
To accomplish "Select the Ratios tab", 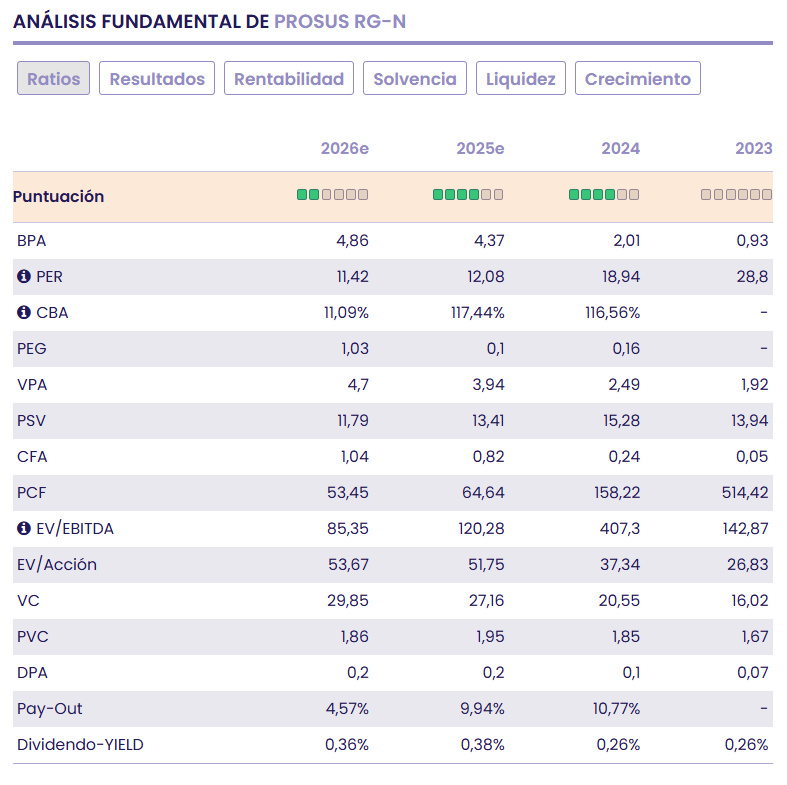I will coord(54,79).
